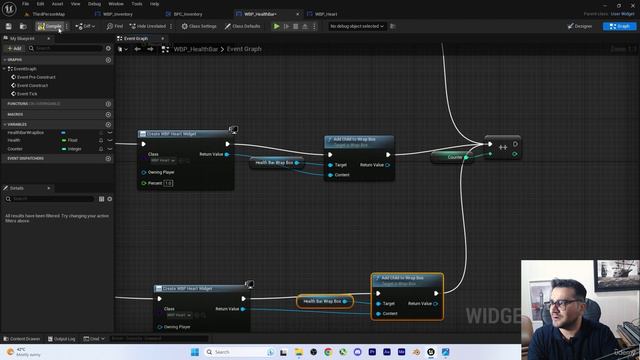Screen dimensions: 640x360
Task: Click the frame skip button
Action: tap(287, 26)
